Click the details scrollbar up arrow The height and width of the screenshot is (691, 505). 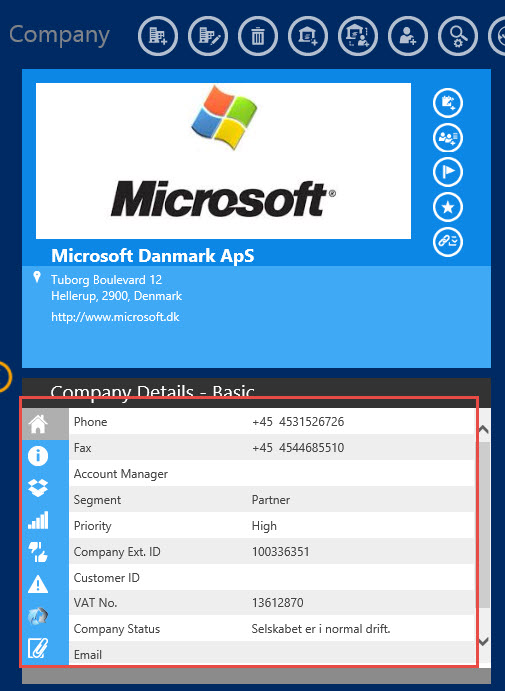pyautogui.click(x=483, y=429)
